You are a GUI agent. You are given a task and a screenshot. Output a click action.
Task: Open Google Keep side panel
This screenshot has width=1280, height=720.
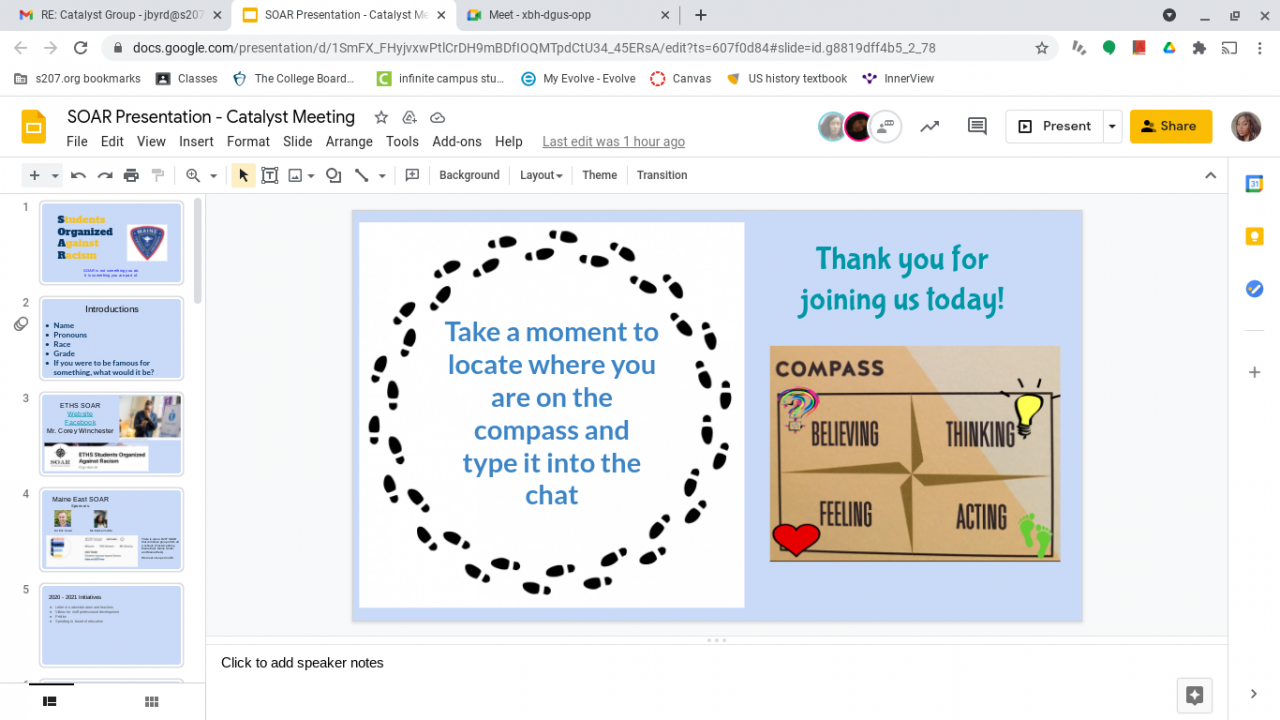1254,236
